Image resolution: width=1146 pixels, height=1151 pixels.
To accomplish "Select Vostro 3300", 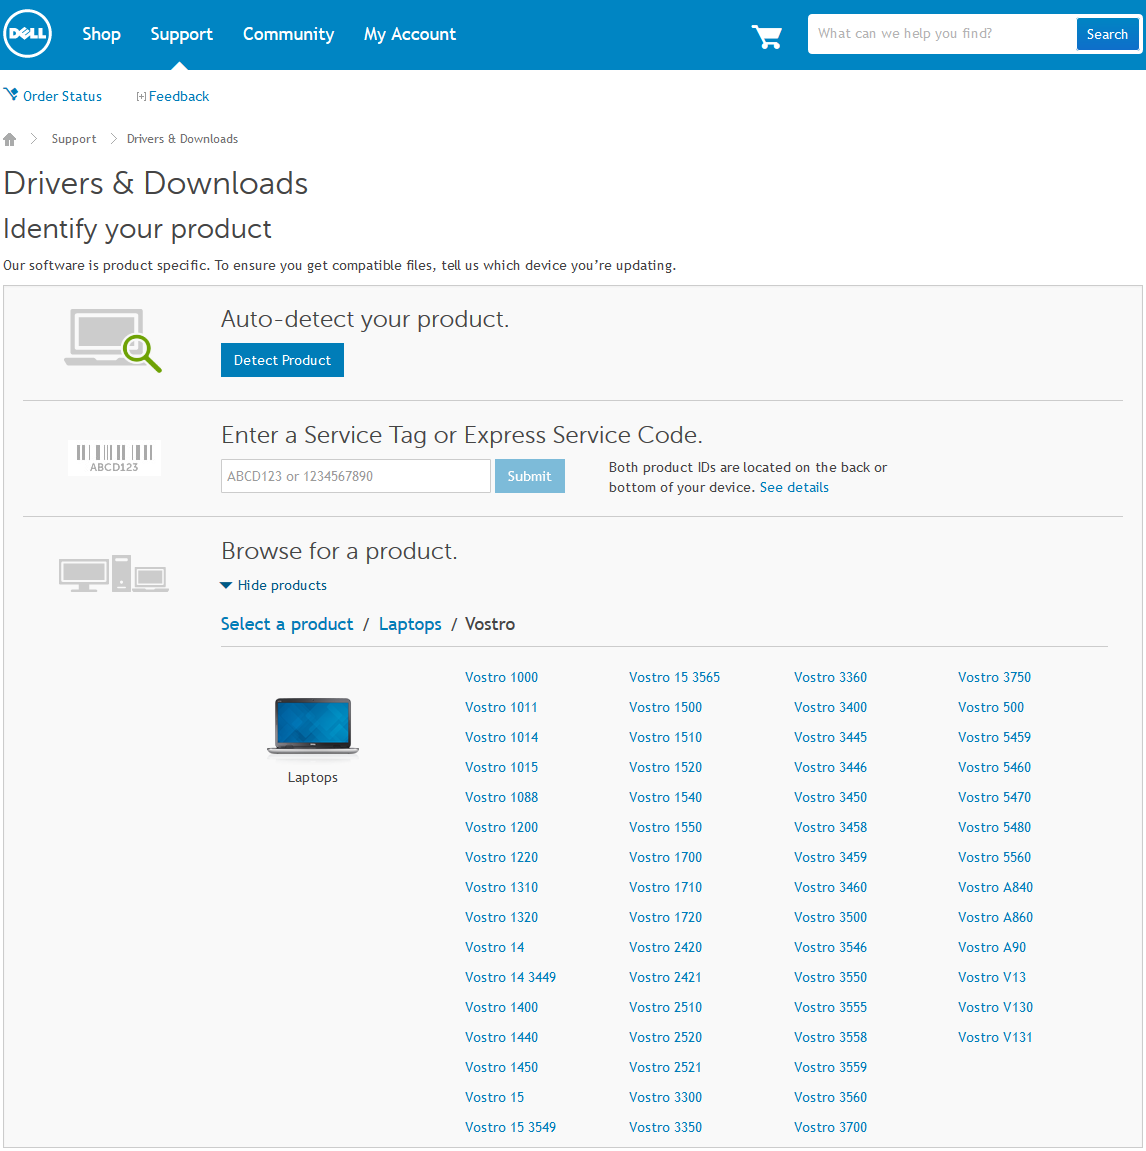I will pos(666,1097).
